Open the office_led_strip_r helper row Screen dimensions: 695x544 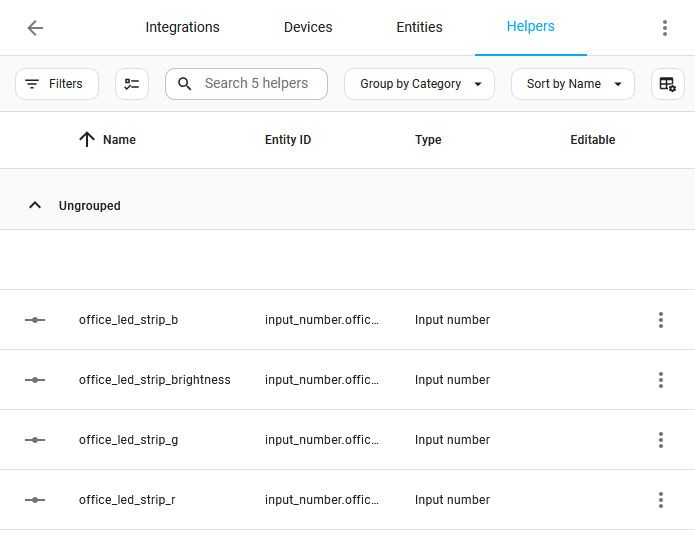coord(127,500)
